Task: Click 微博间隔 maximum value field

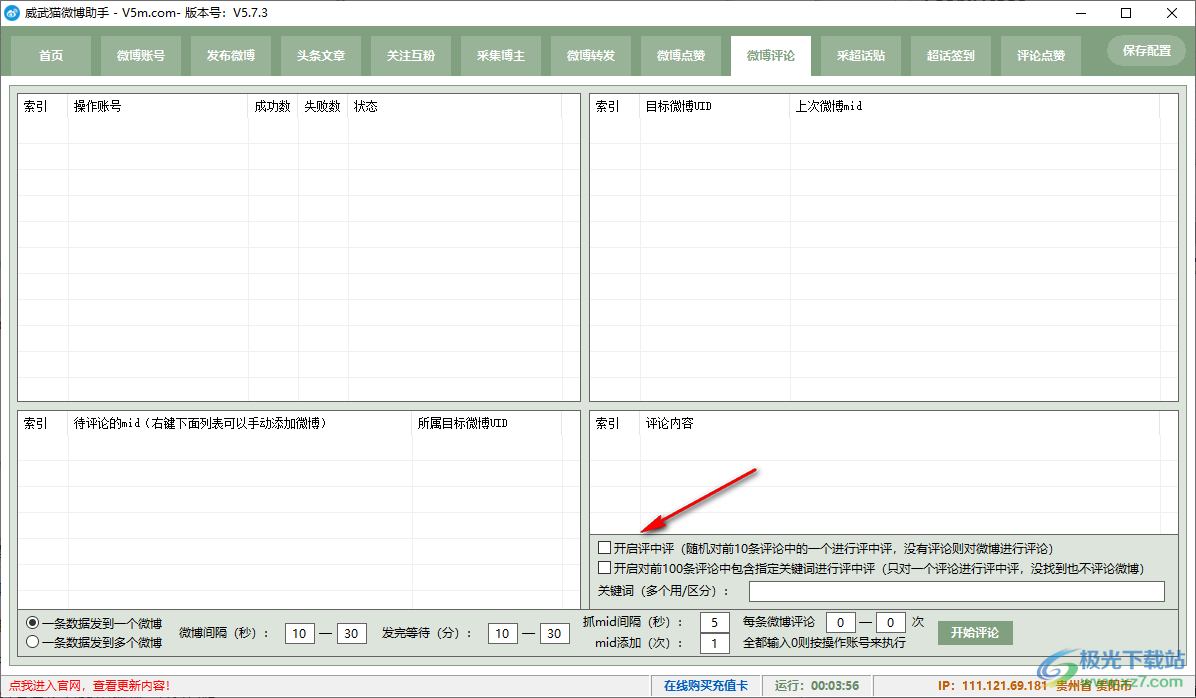Action: tap(352, 633)
